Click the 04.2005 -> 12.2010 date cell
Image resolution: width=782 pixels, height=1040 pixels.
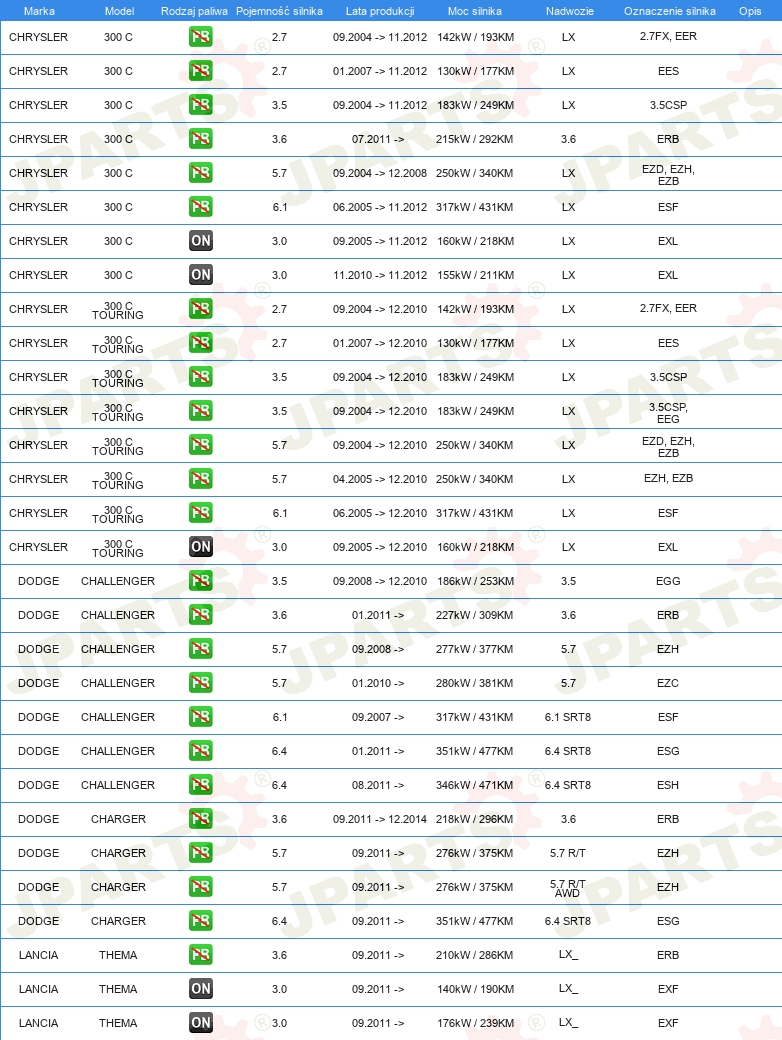(380, 479)
